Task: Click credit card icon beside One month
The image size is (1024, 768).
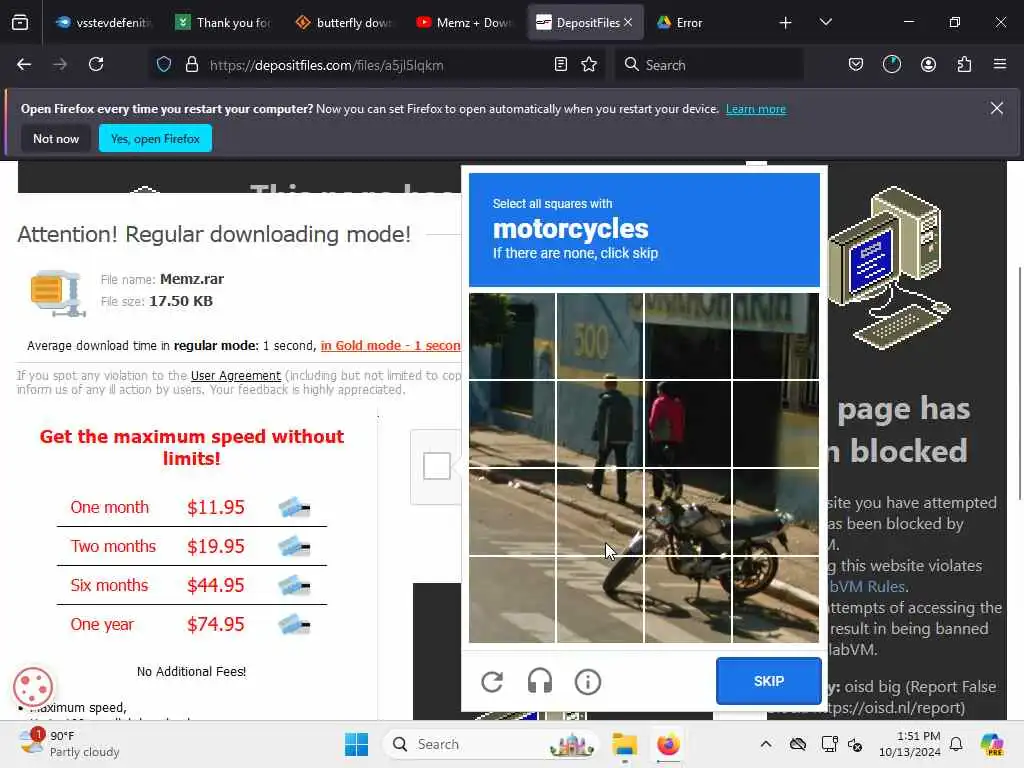Action: (x=294, y=507)
